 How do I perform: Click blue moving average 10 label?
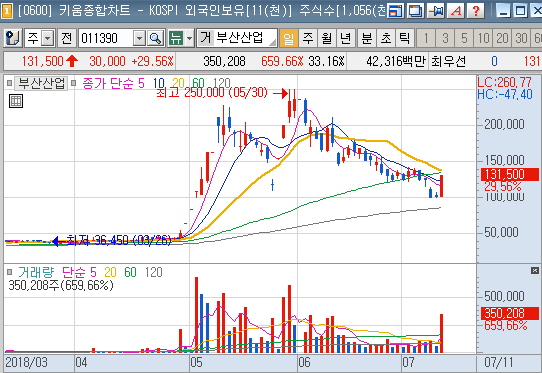click(x=159, y=83)
